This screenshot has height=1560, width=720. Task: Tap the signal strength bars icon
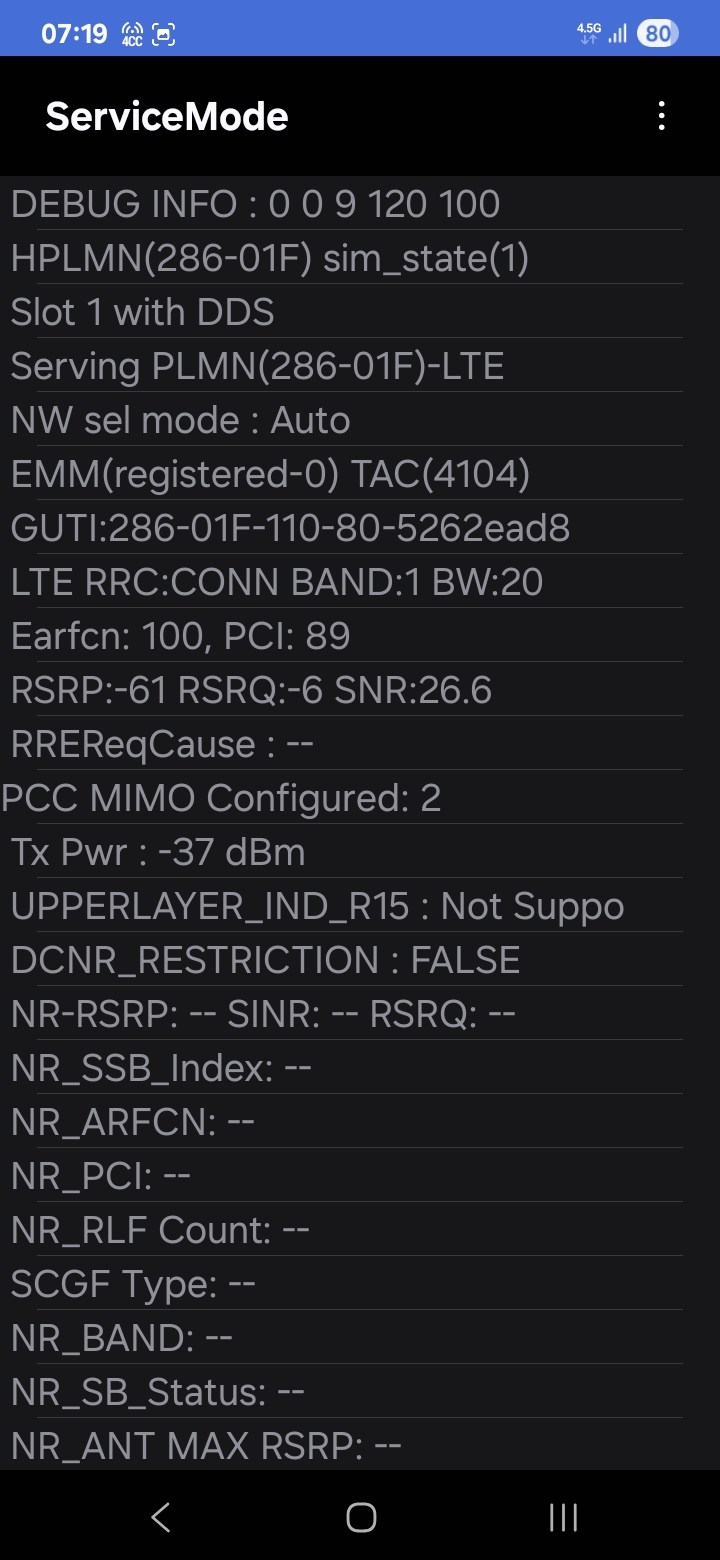(x=618, y=33)
